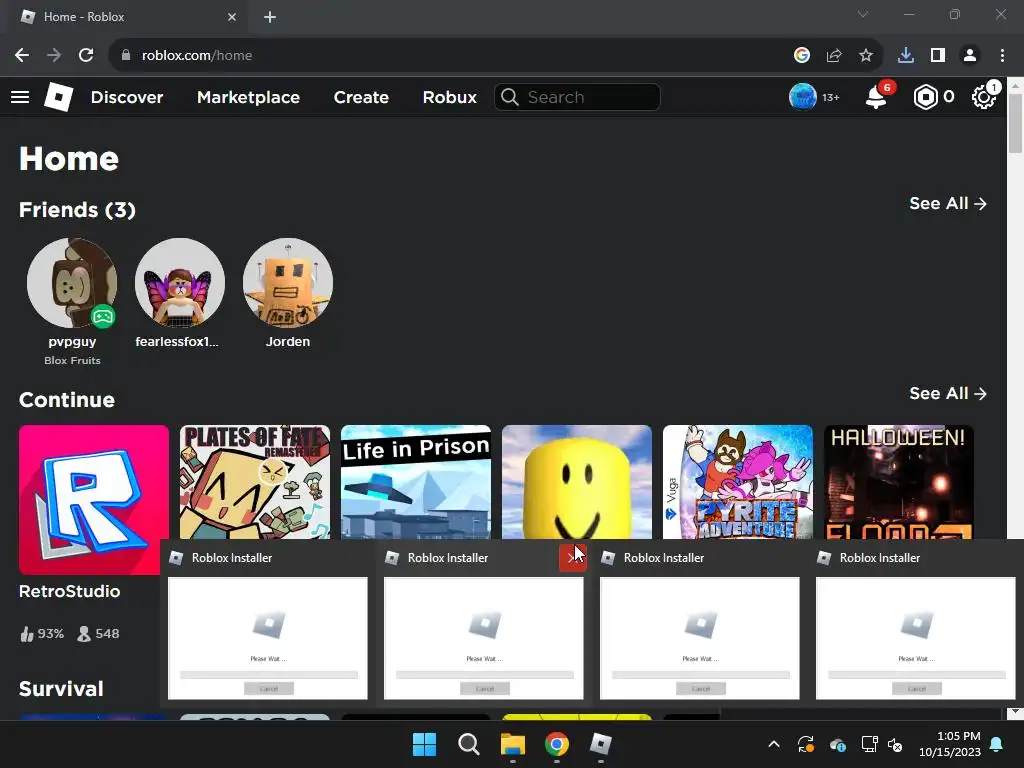
Task: Open Life in Prison game
Action: pyautogui.click(x=415, y=482)
